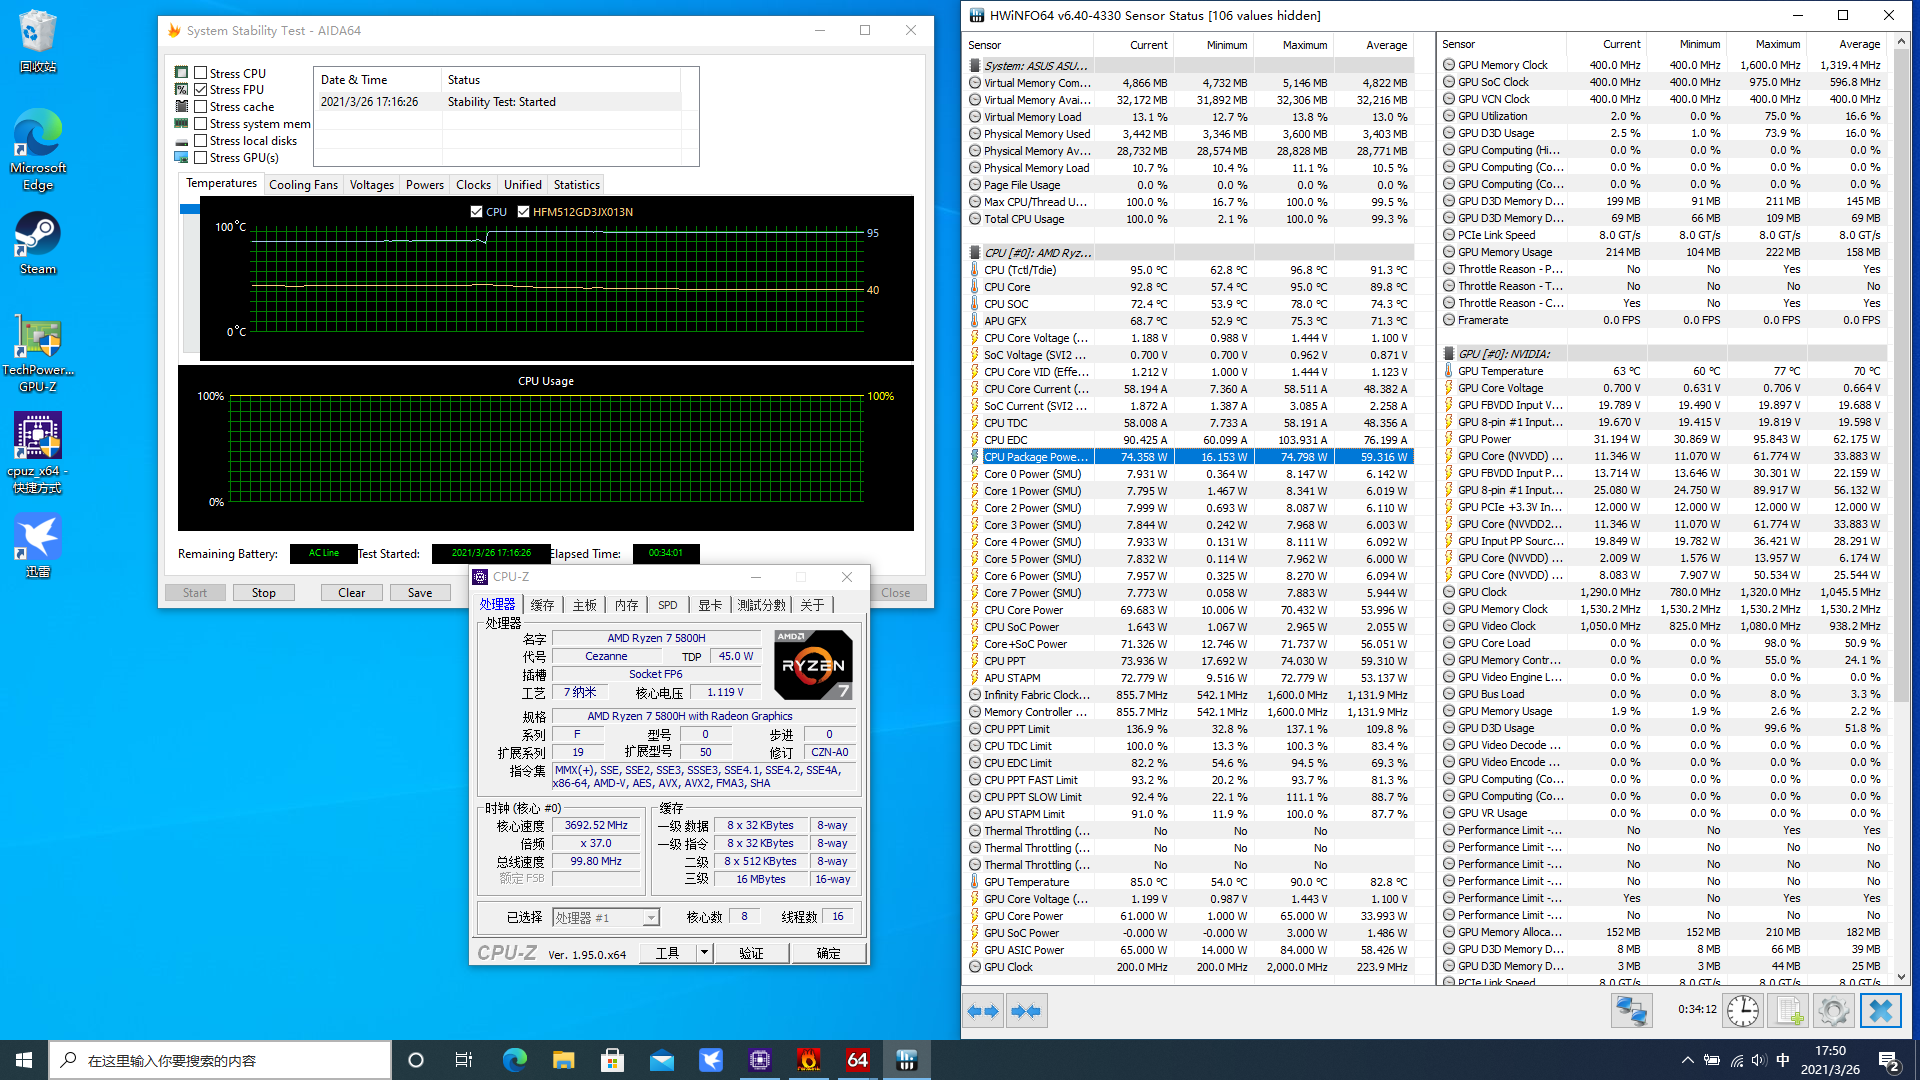Close sensors with the blue X icon

click(x=1880, y=1011)
